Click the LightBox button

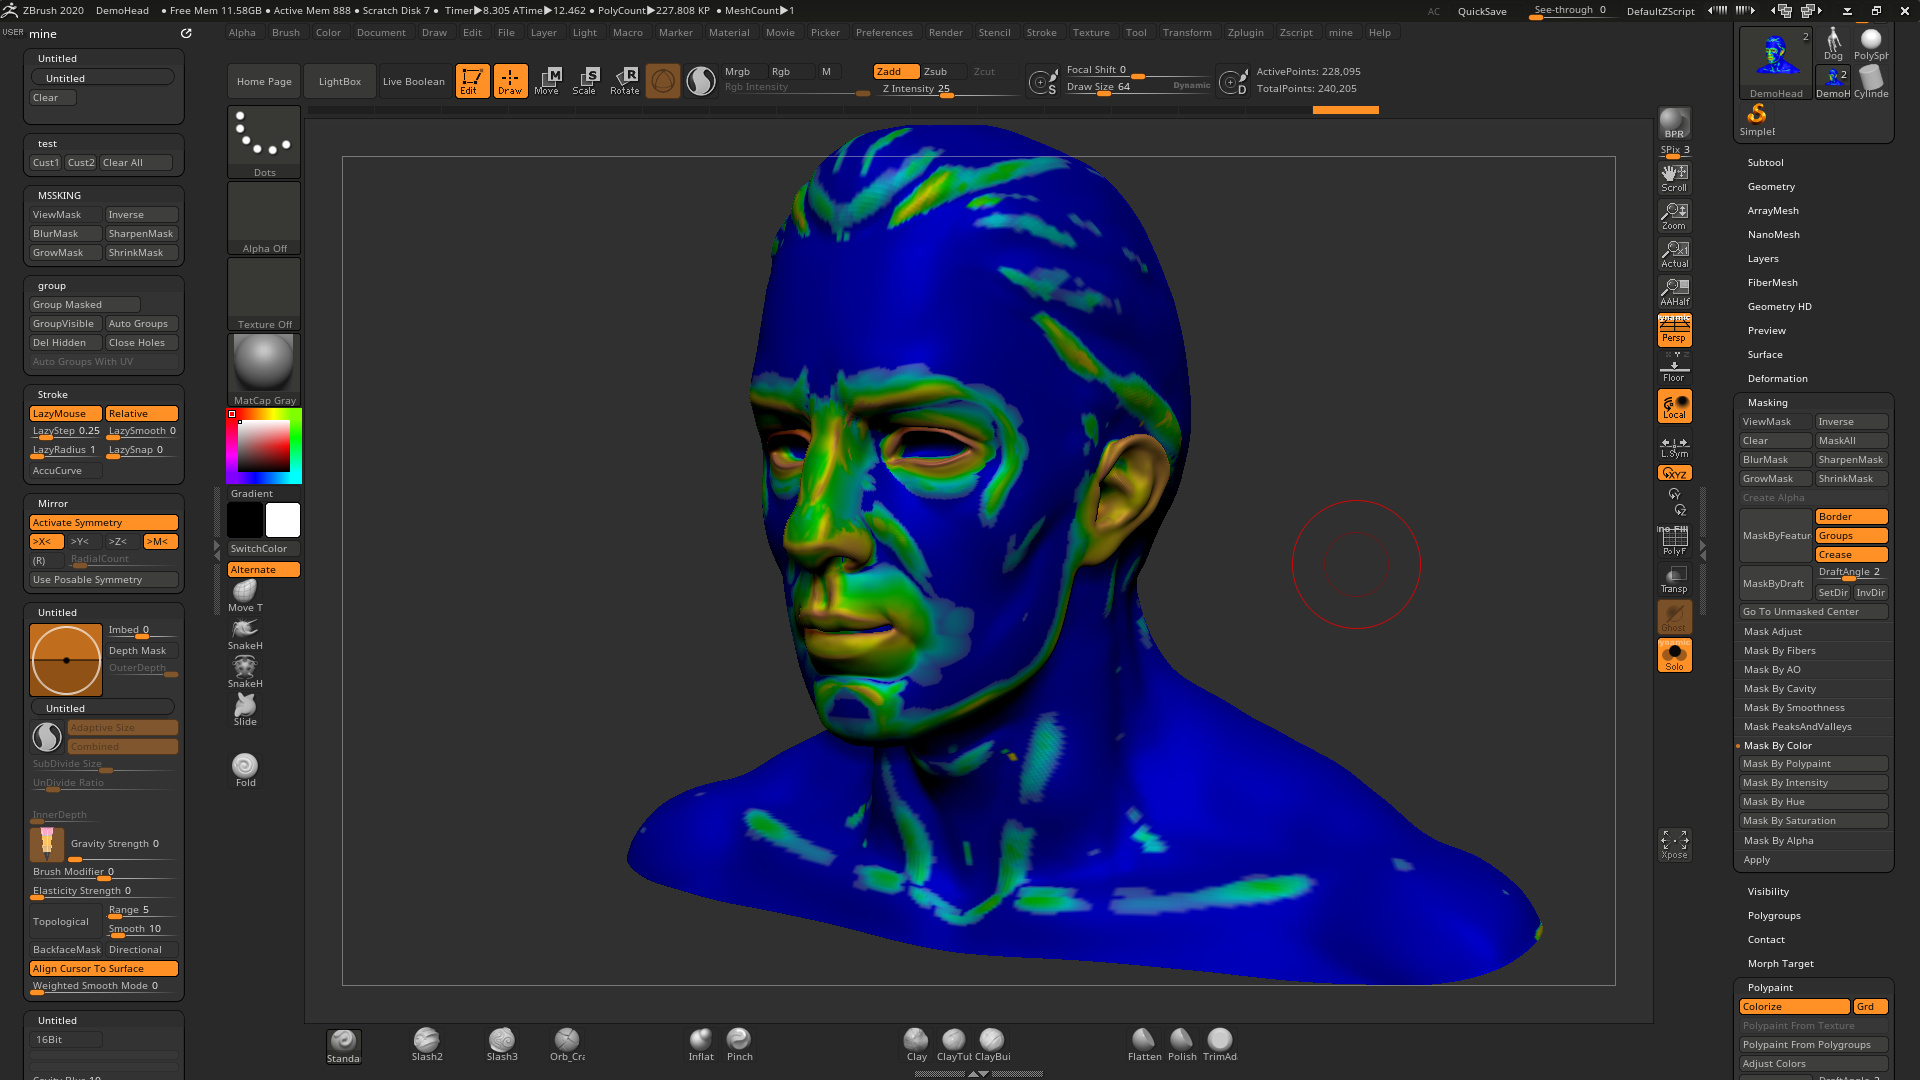tap(339, 81)
